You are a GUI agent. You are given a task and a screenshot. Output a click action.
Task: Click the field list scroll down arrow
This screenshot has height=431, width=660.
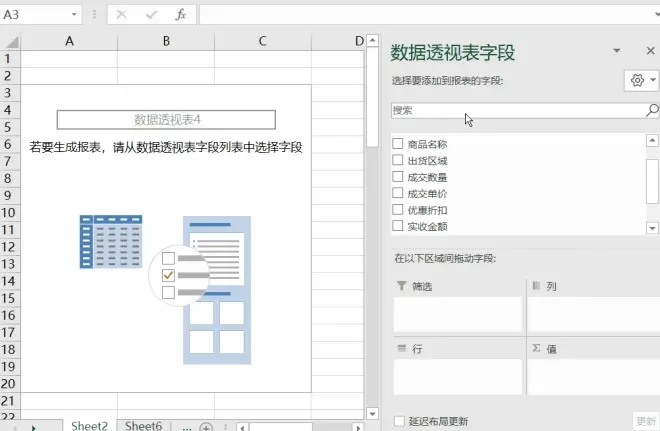(x=652, y=228)
